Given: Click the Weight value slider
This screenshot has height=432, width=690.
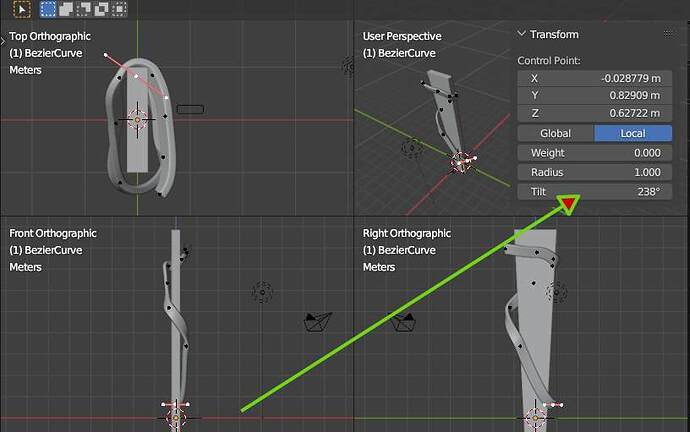Looking at the screenshot, I should pyautogui.click(x=595, y=153).
